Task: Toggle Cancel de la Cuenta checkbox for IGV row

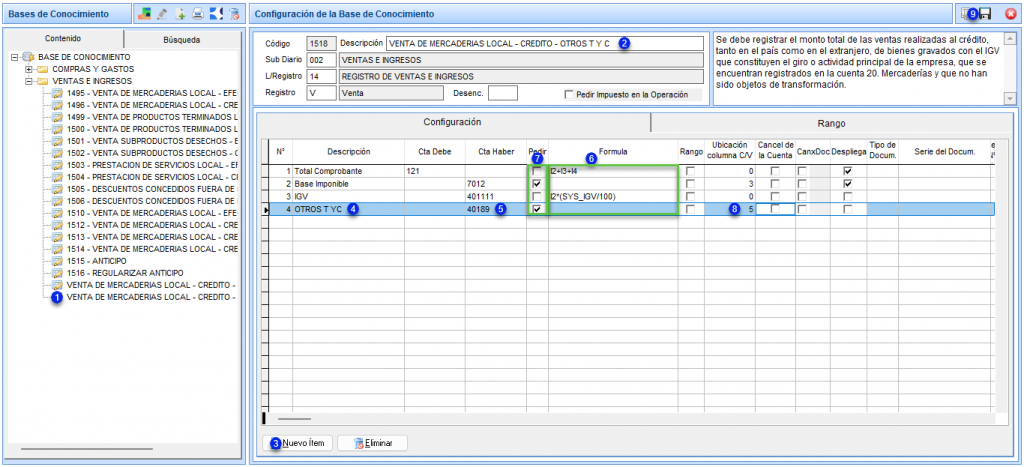Action: pos(775,197)
